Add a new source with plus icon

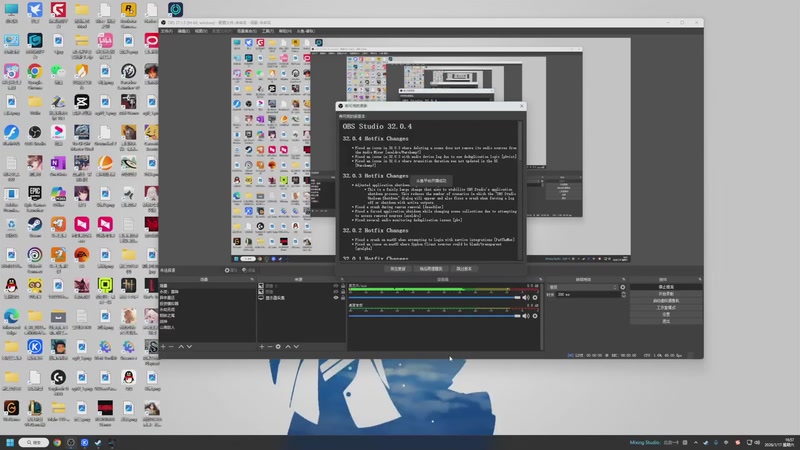(x=262, y=346)
